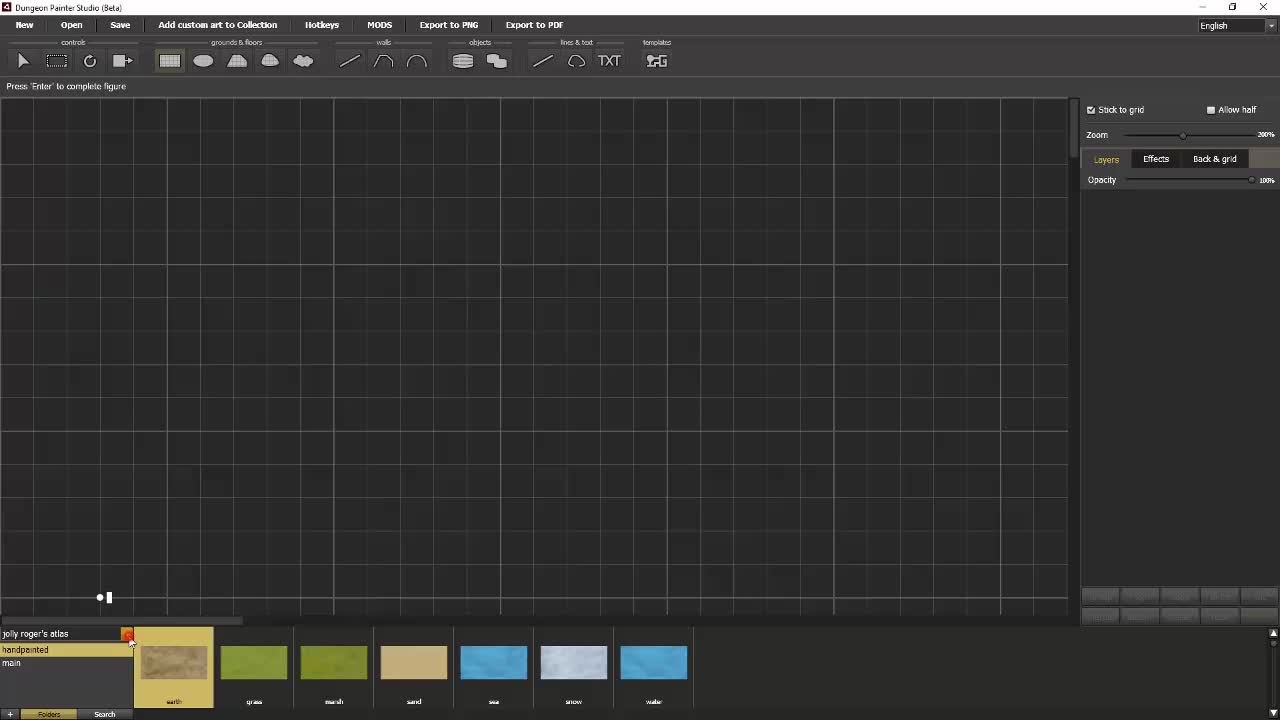
Task: Click Export to PNG
Action: point(448,25)
